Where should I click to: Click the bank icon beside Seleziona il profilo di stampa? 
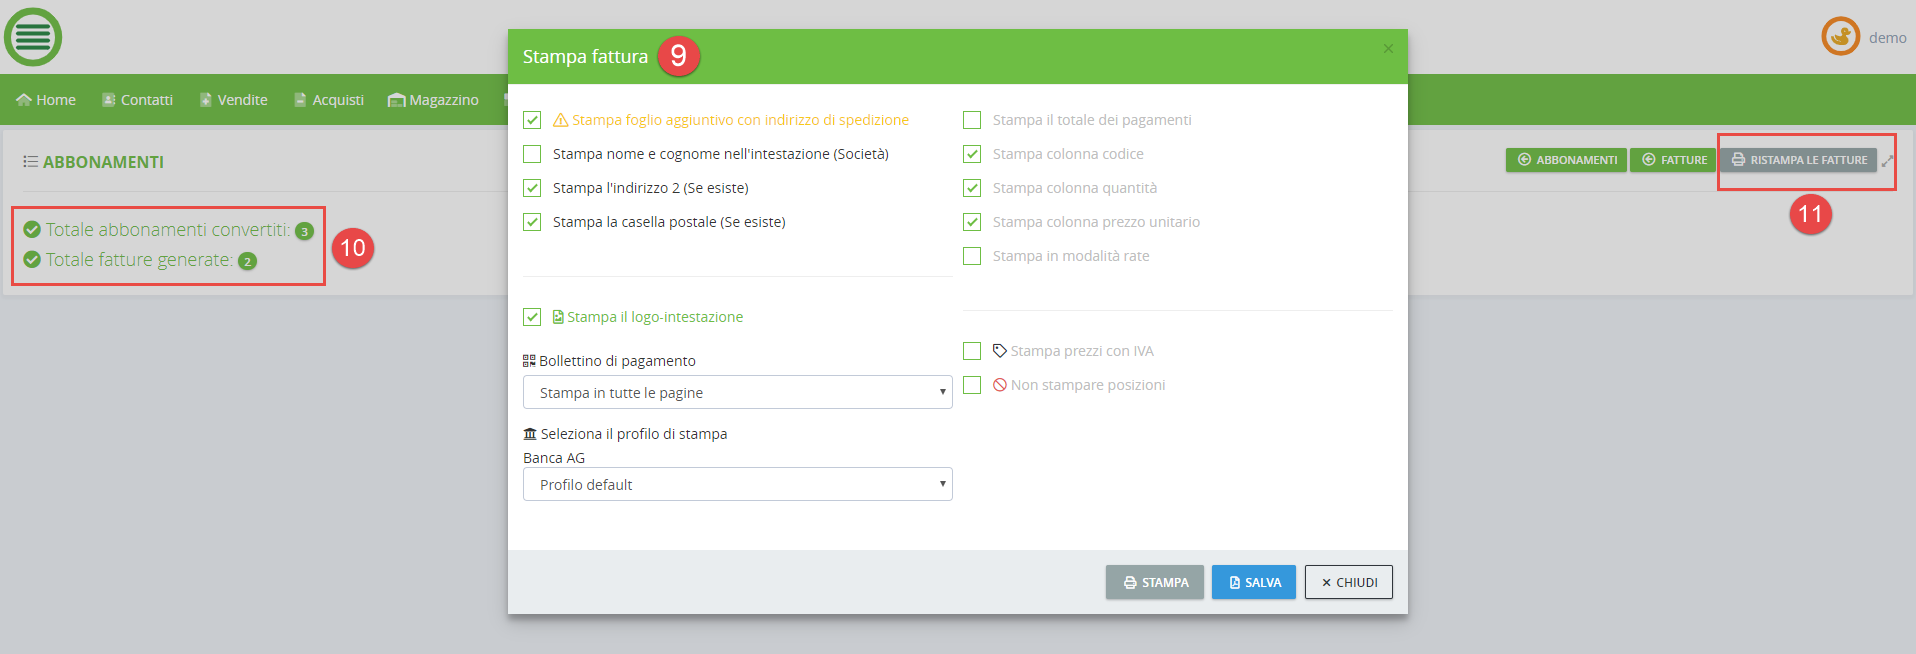pos(530,434)
